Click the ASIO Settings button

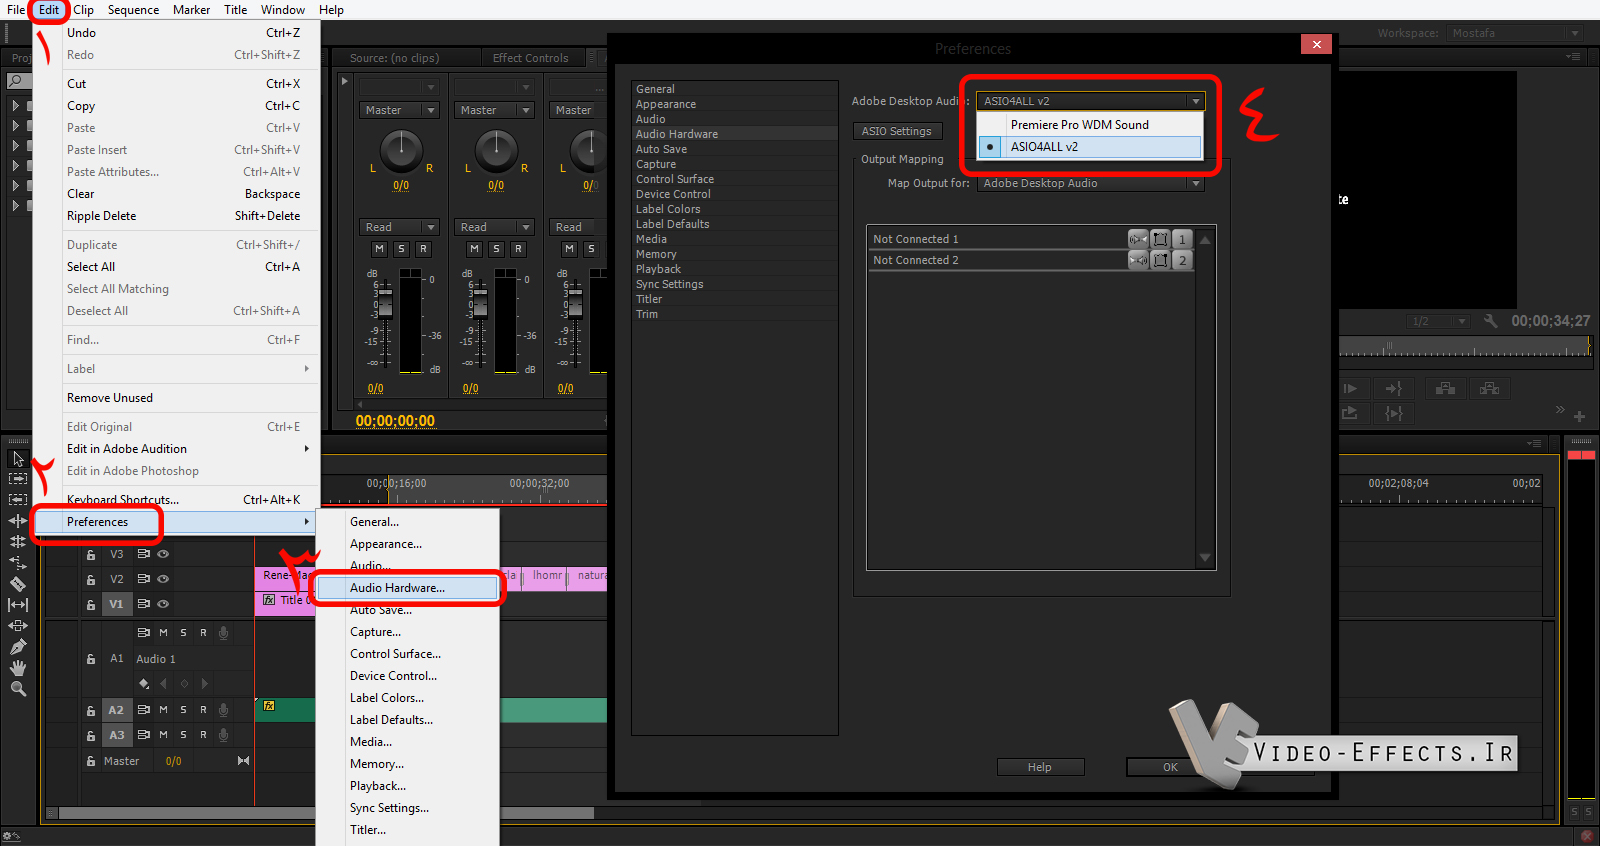click(897, 131)
